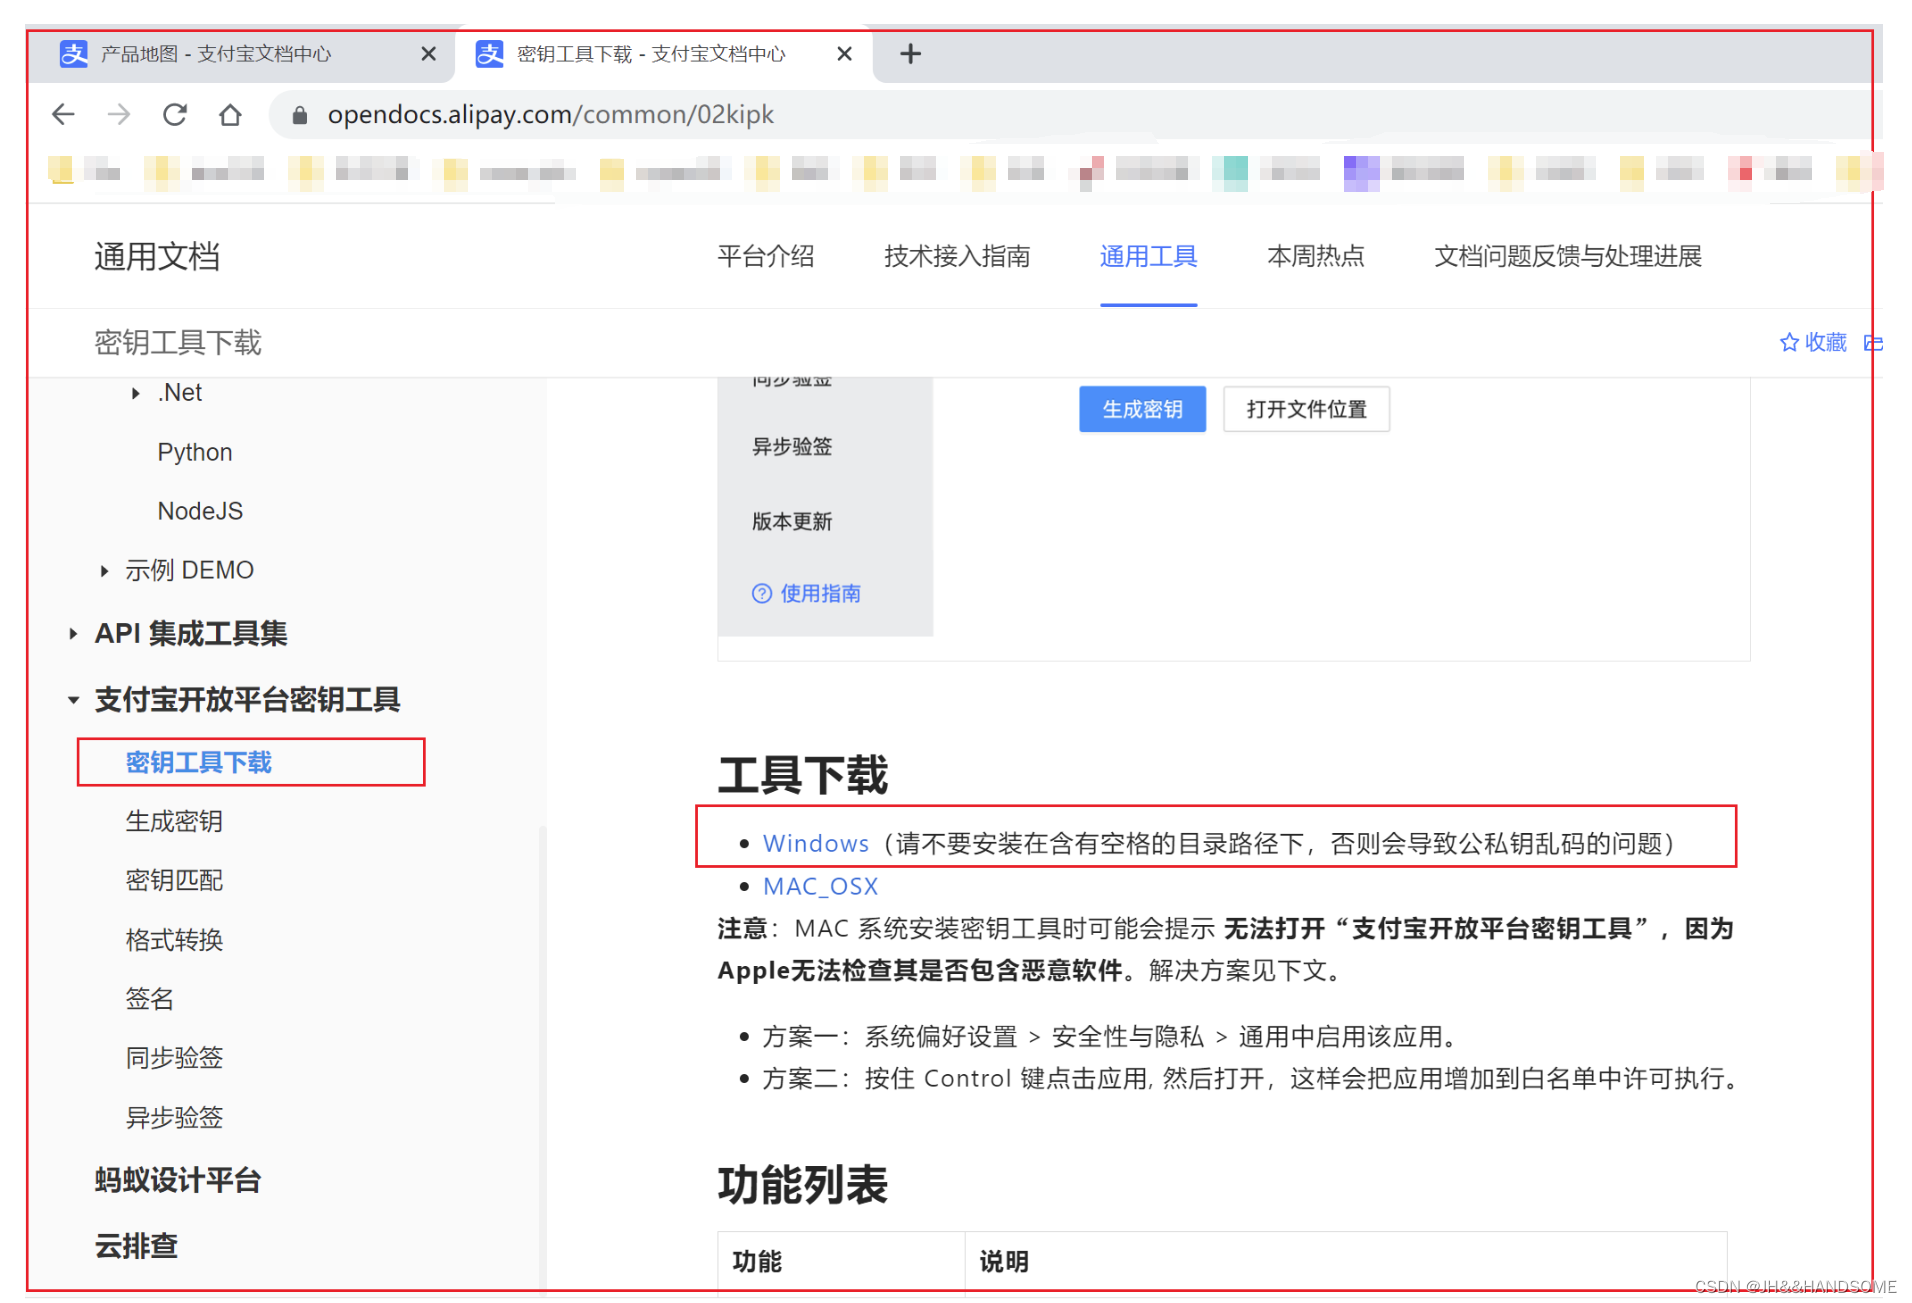Expand the .Net tree arrow

(x=135, y=394)
